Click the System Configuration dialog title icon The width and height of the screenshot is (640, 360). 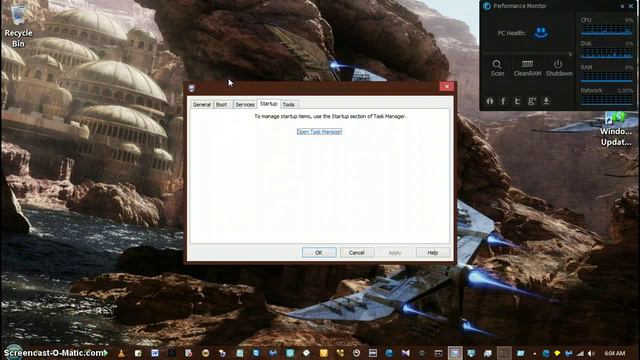(x=192, y=87)
